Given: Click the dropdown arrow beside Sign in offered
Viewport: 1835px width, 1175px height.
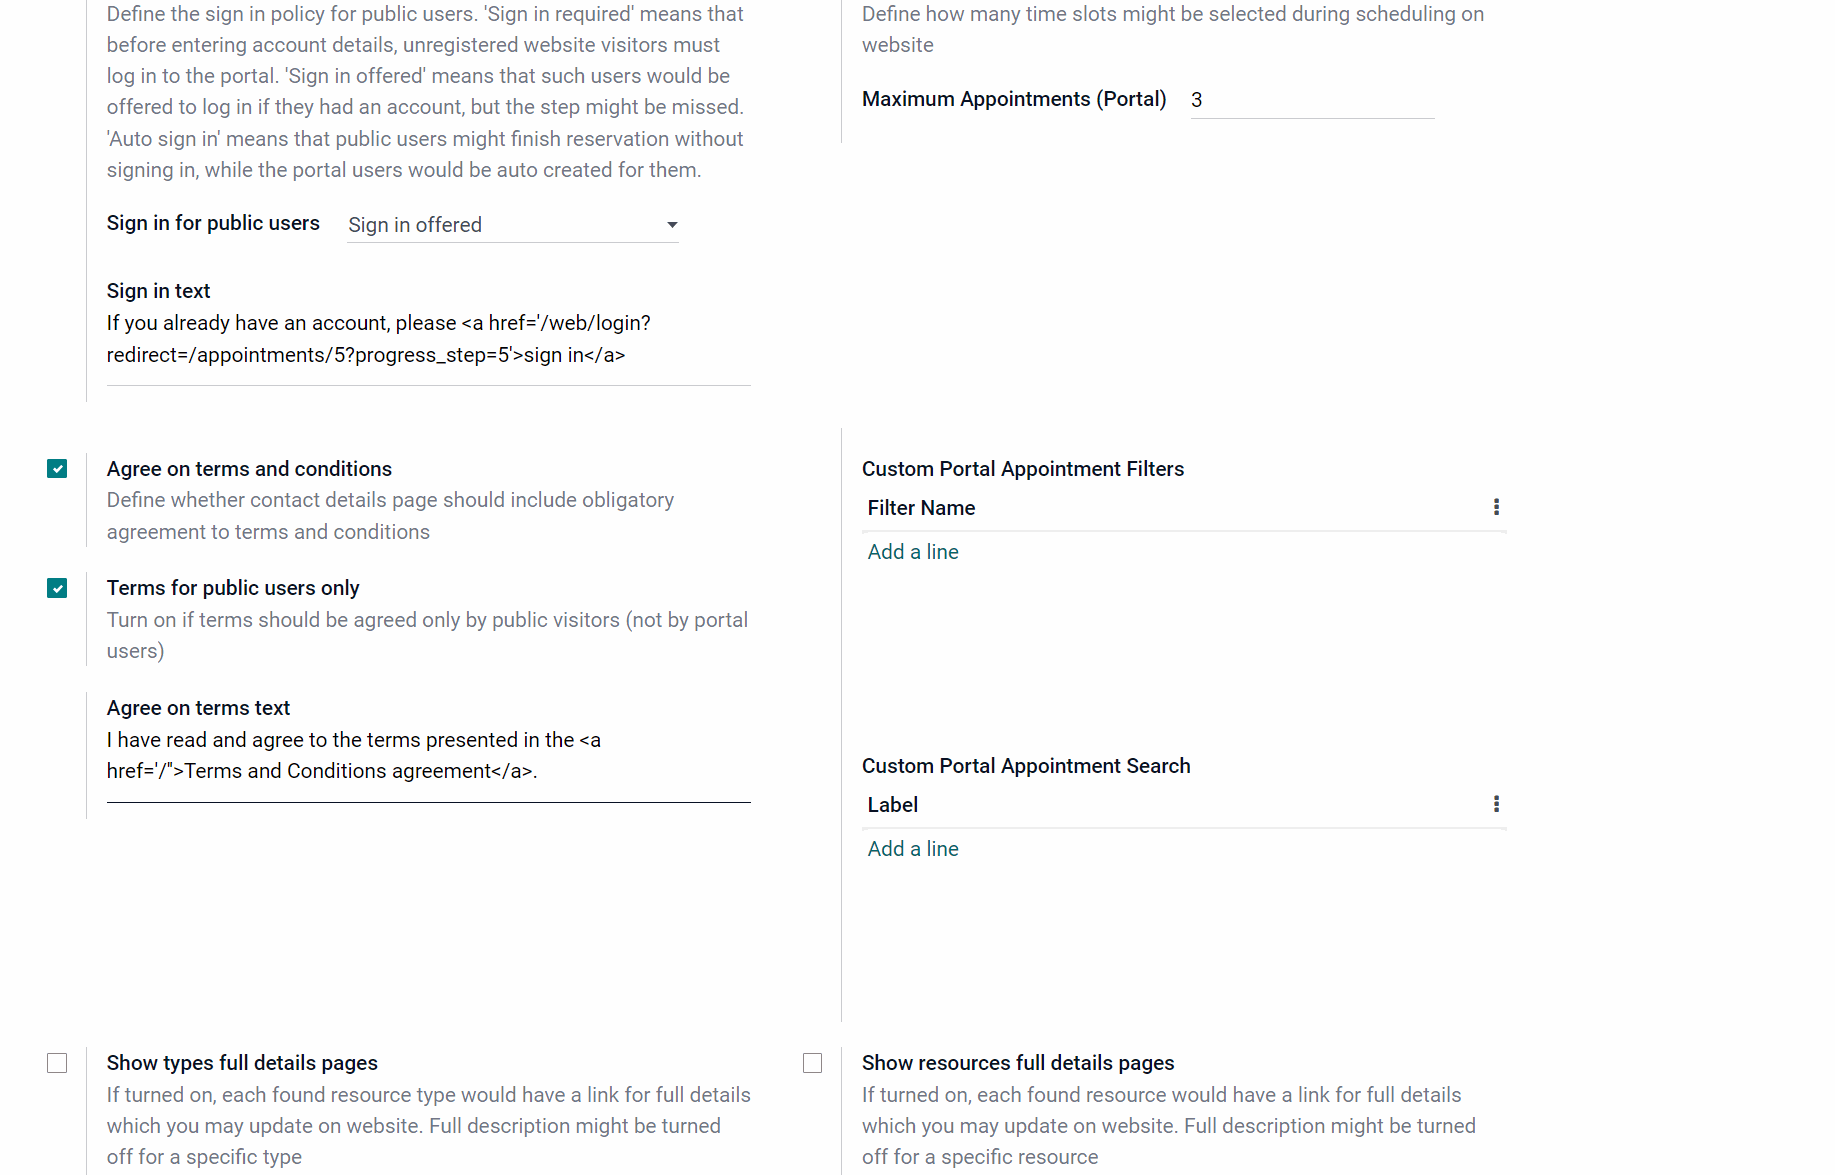Looking at the screenshot, I should (x=672, y=225).
